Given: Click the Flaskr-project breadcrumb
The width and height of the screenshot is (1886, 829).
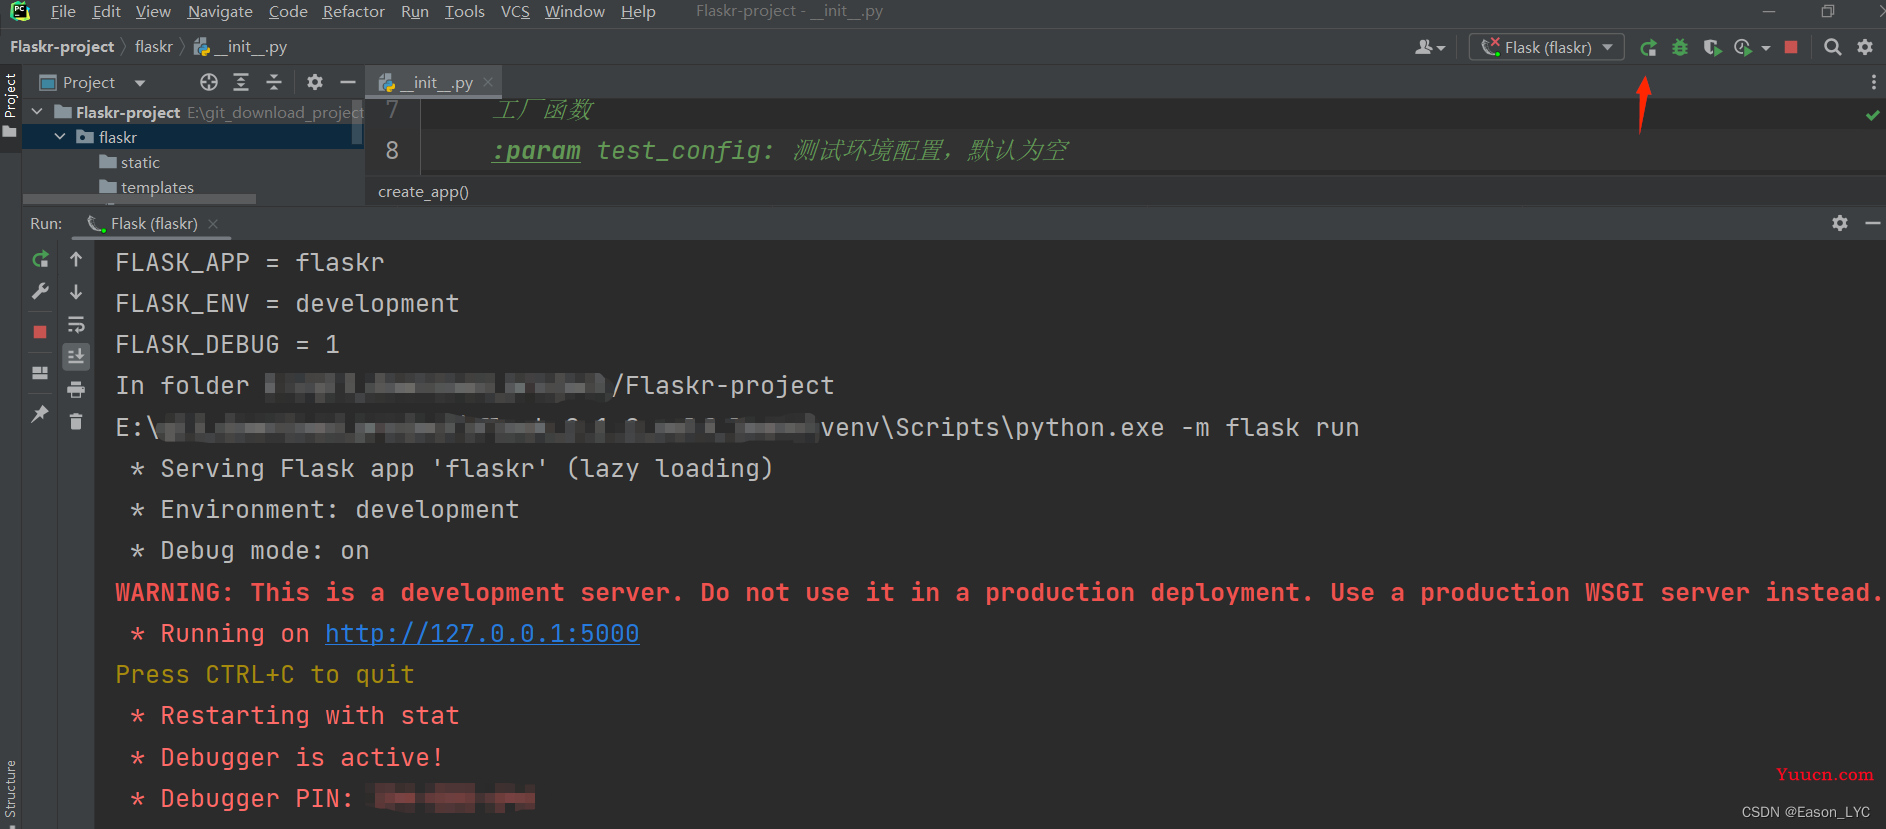Looking at the screenshot, I should (x=62, y=47).
